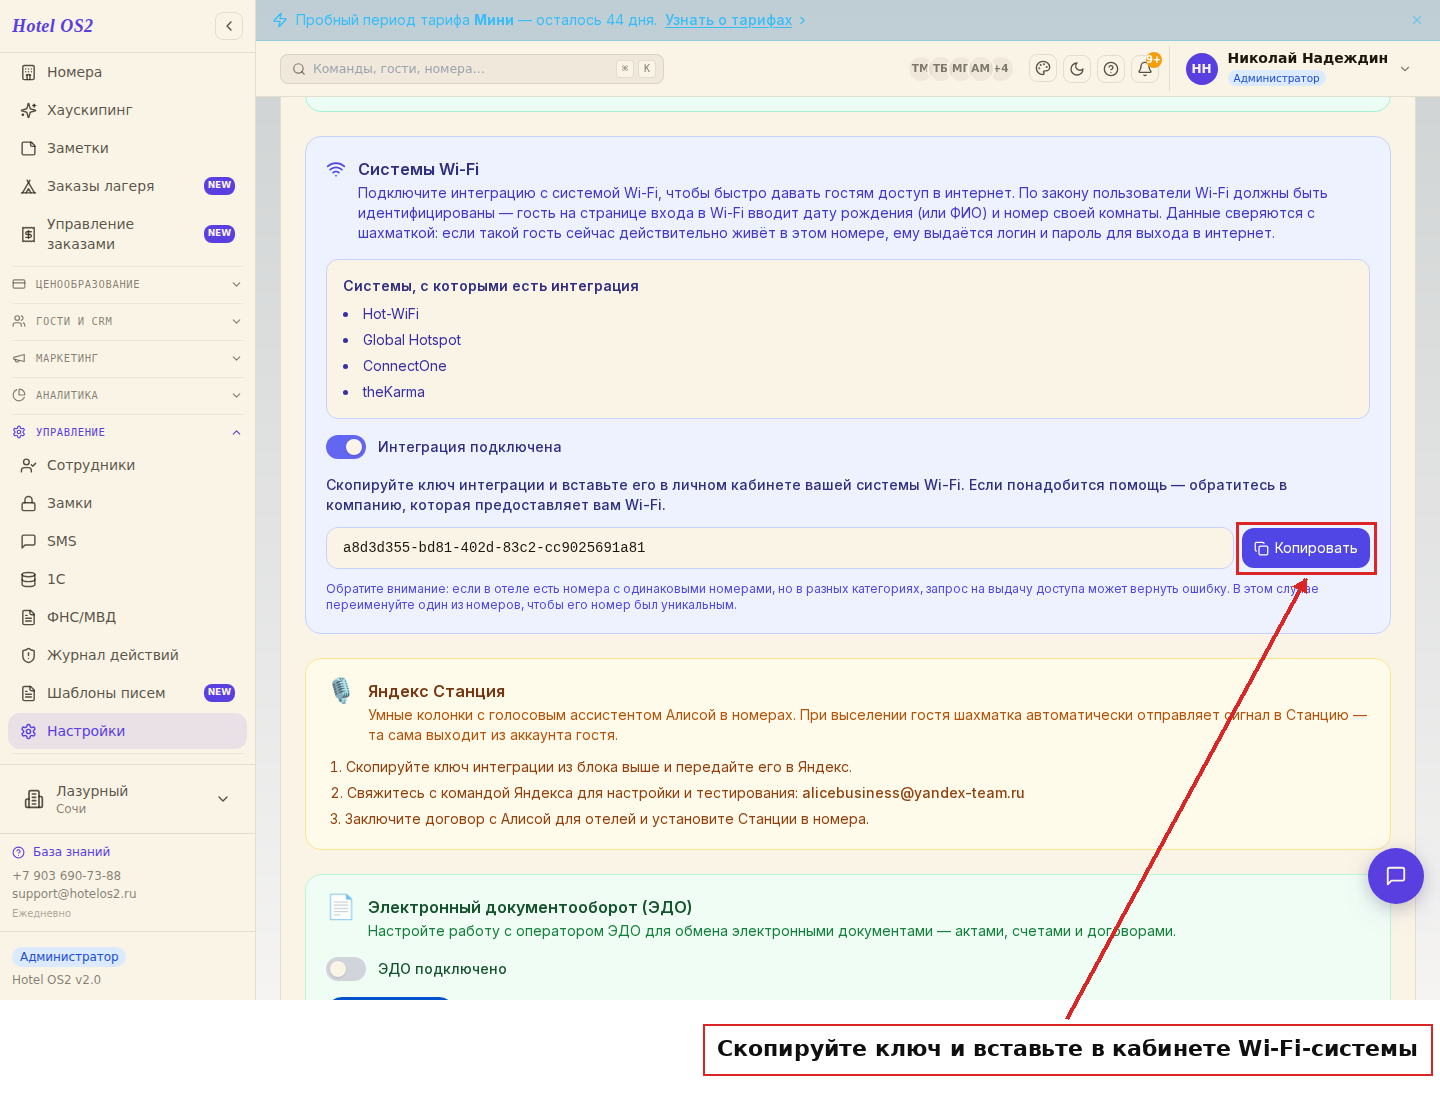
Task: Click the document icon beside ЭДО heading
Action: [x=341, y=907]
